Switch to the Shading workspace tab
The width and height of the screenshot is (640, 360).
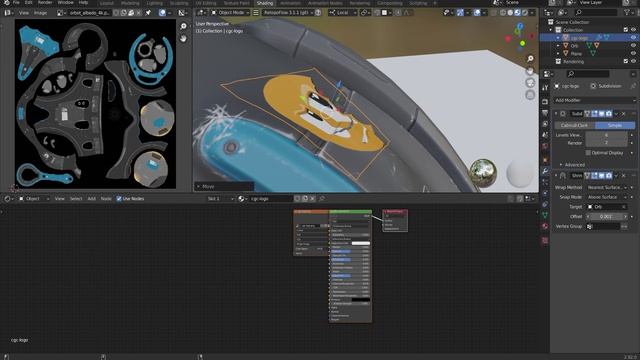pos(264,3)
